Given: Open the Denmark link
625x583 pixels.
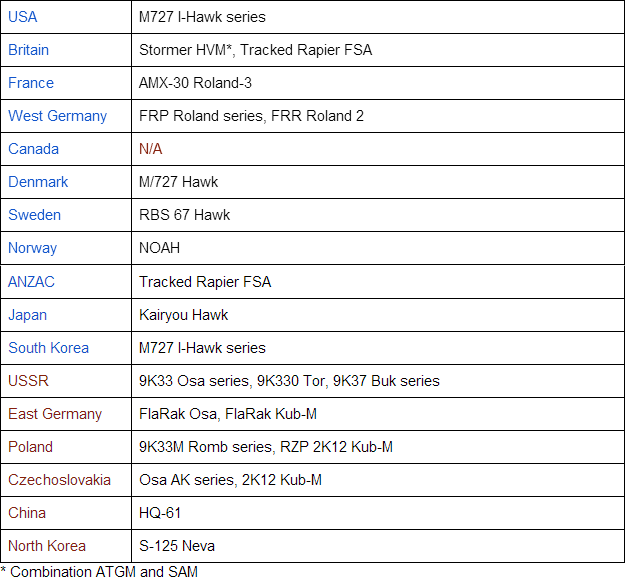Looking at the screenshot, I should point(38,182).
